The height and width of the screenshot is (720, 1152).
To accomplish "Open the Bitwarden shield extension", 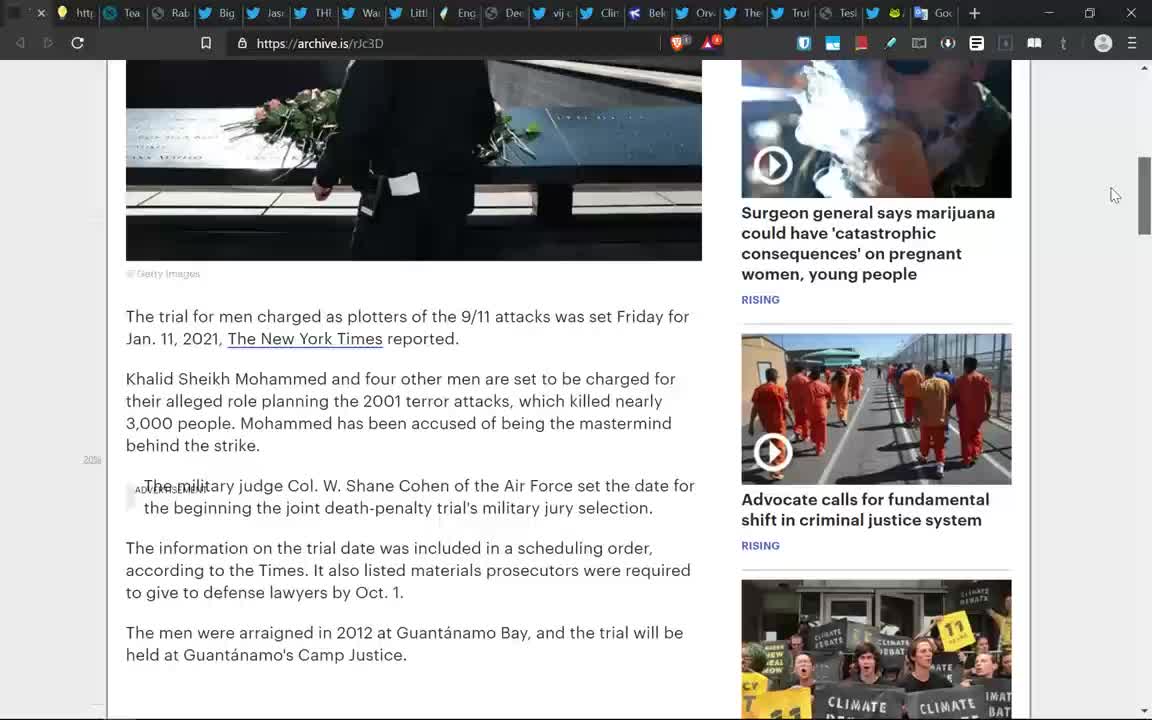I will (804, 43).
